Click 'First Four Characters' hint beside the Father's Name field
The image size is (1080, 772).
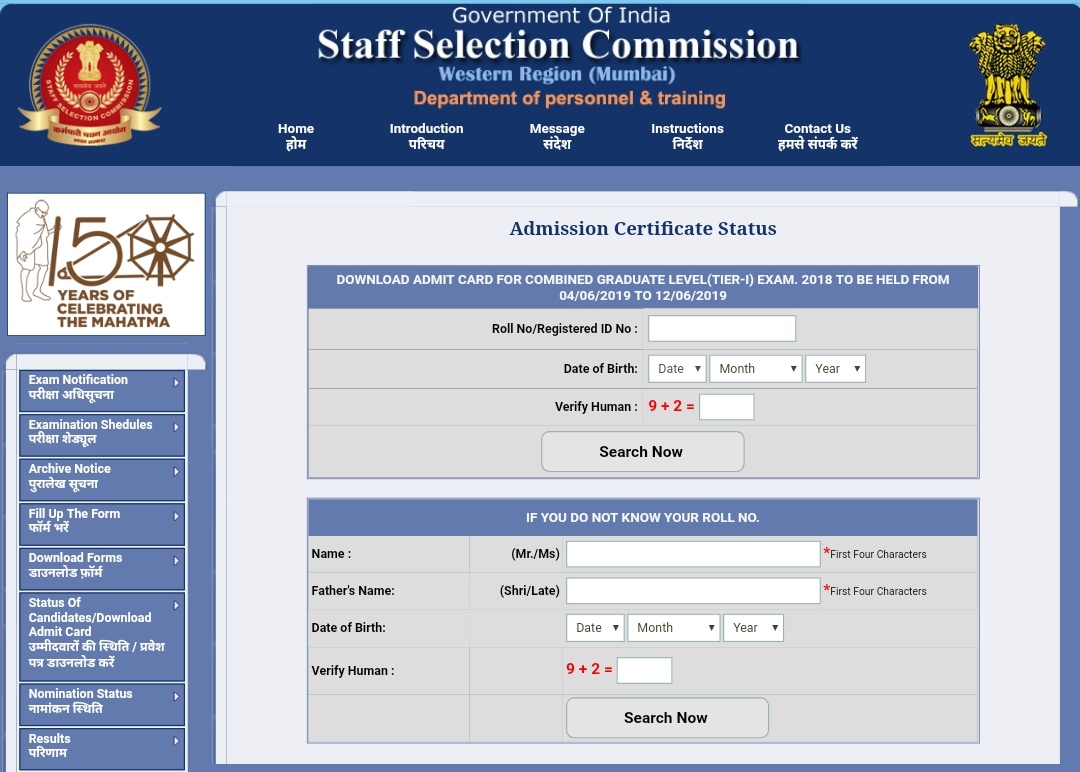coord(878,592)
